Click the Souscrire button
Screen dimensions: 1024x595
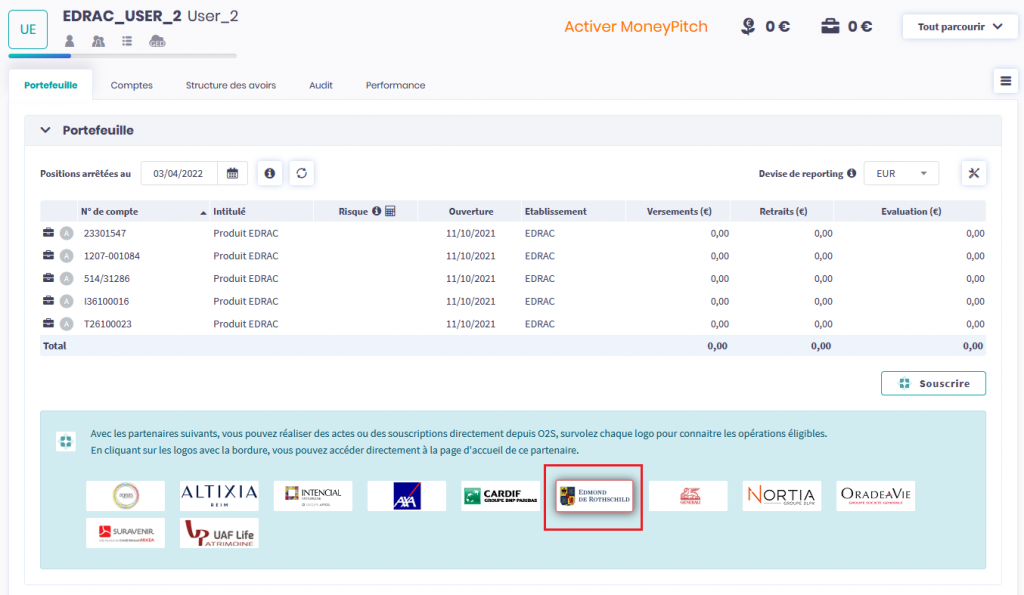pos(932,383)
